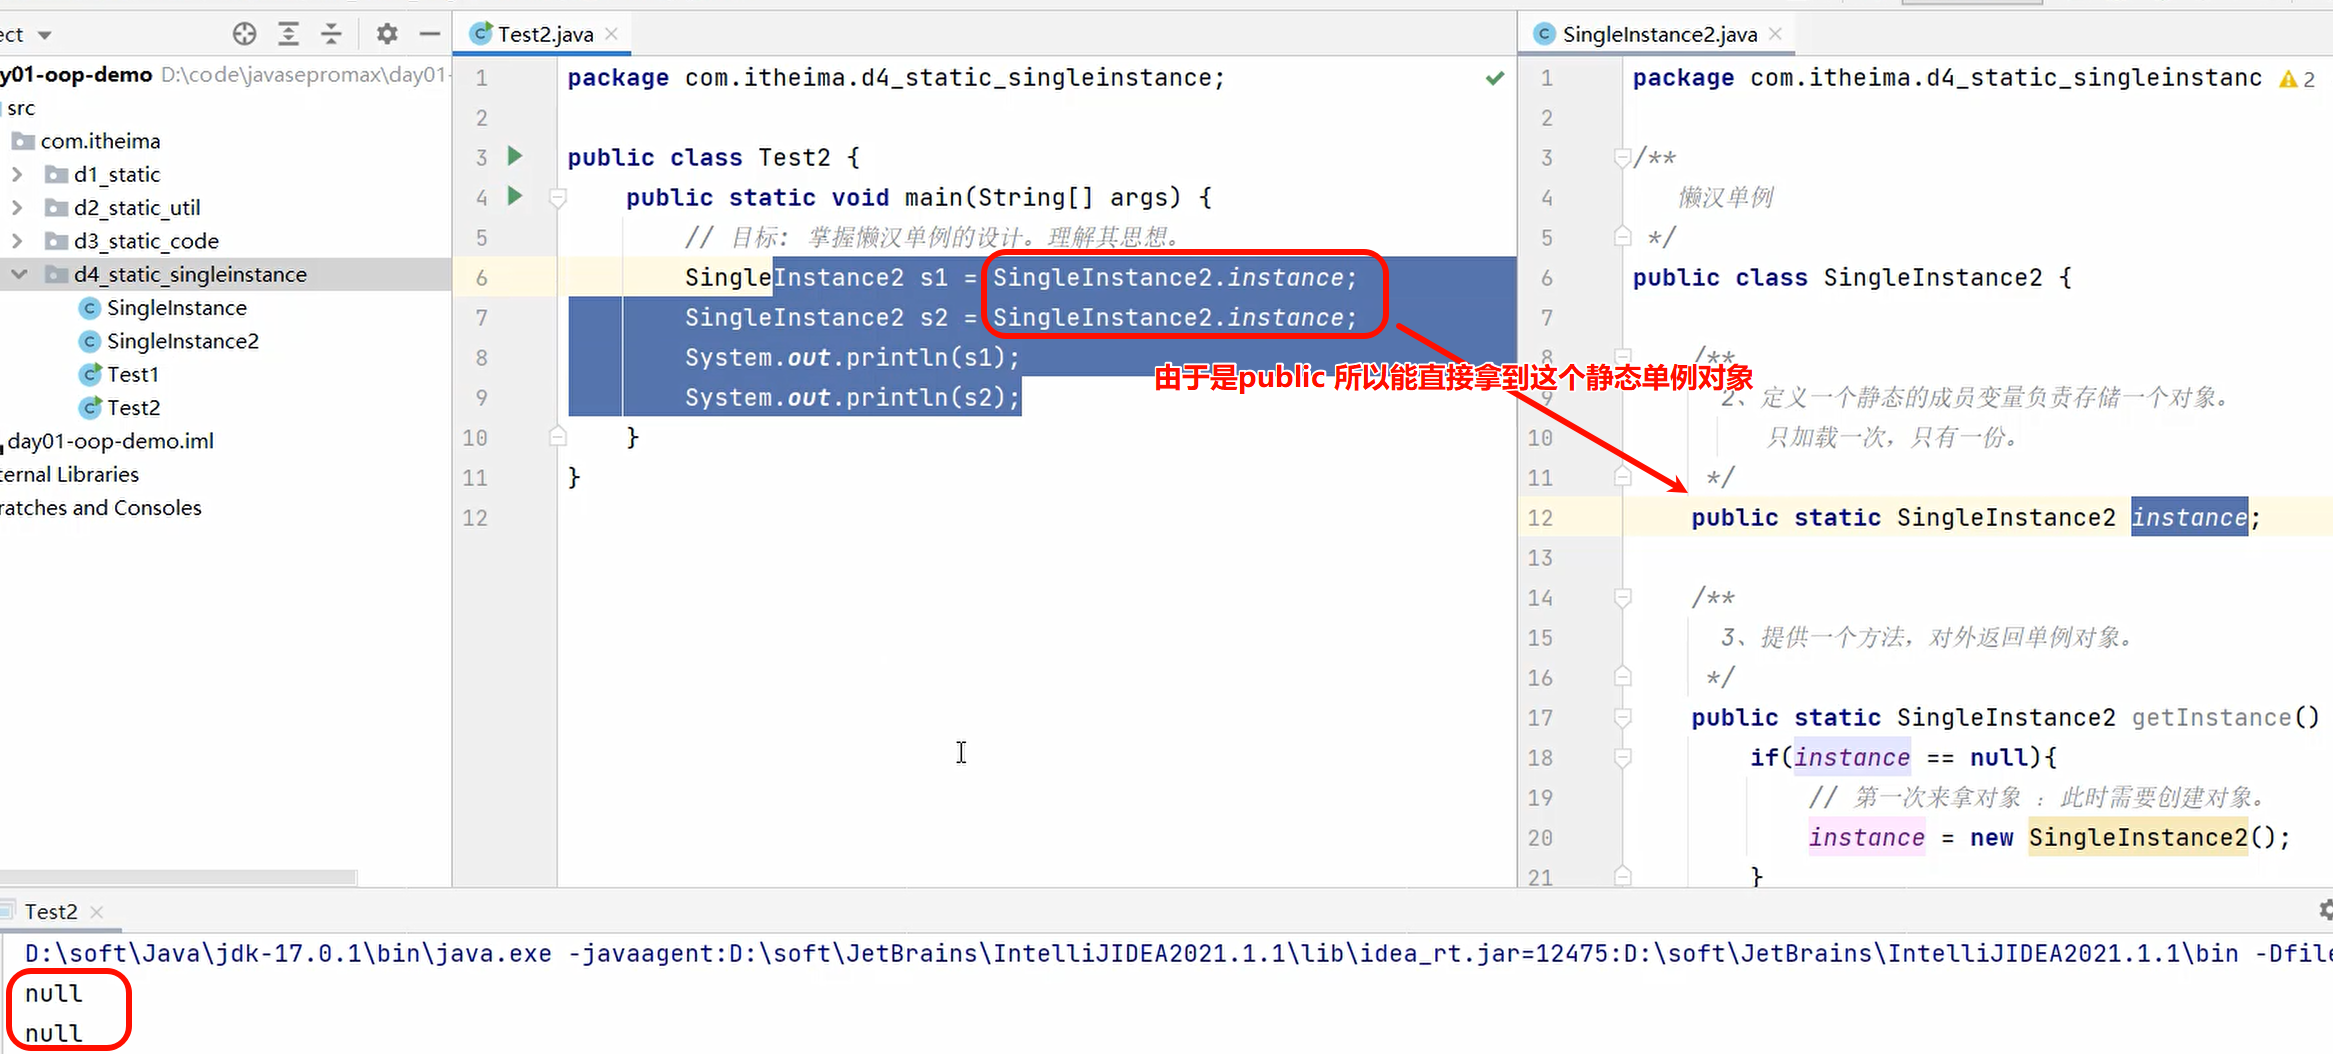Expand the d2_static_util package
The height and width of the screenshot is (1054, 2333).
(x=16, y=208)
